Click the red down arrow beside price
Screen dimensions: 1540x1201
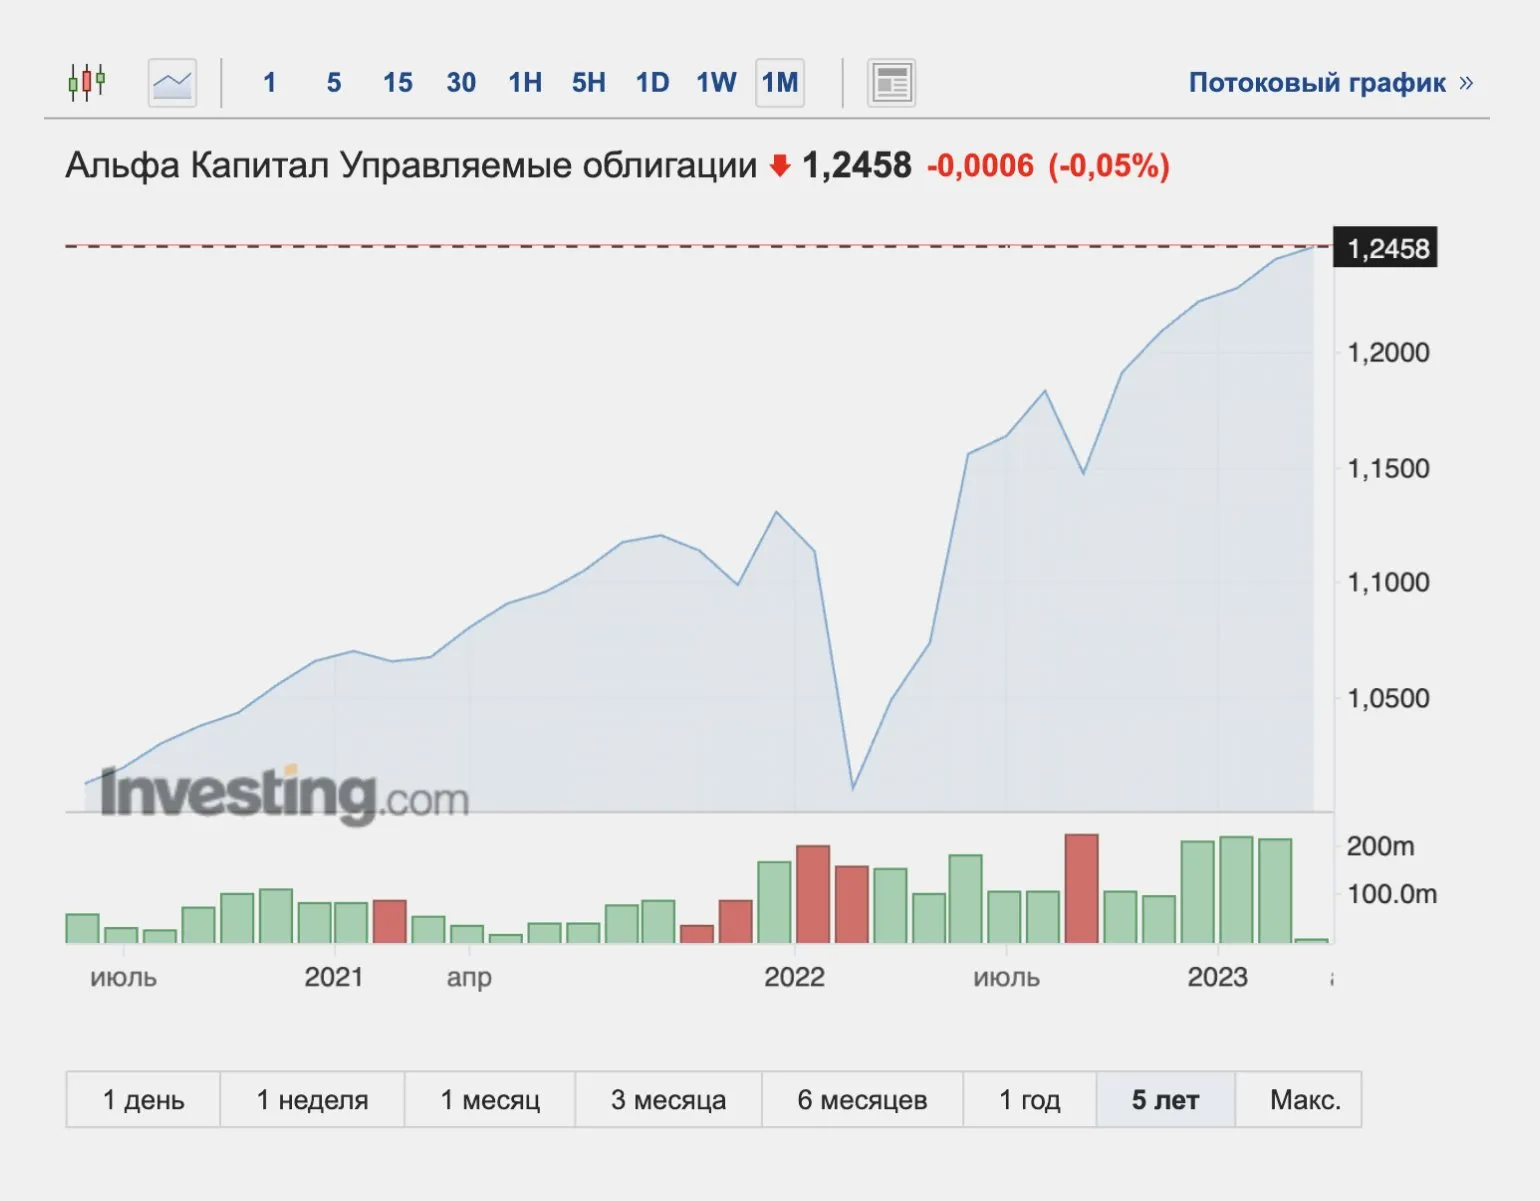[780, 166]
